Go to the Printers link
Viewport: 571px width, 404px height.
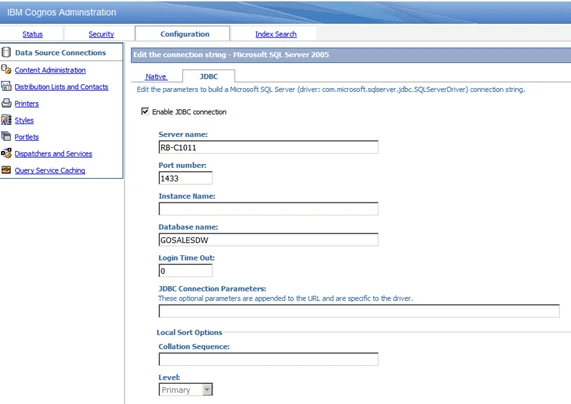[x=27, y=103]
